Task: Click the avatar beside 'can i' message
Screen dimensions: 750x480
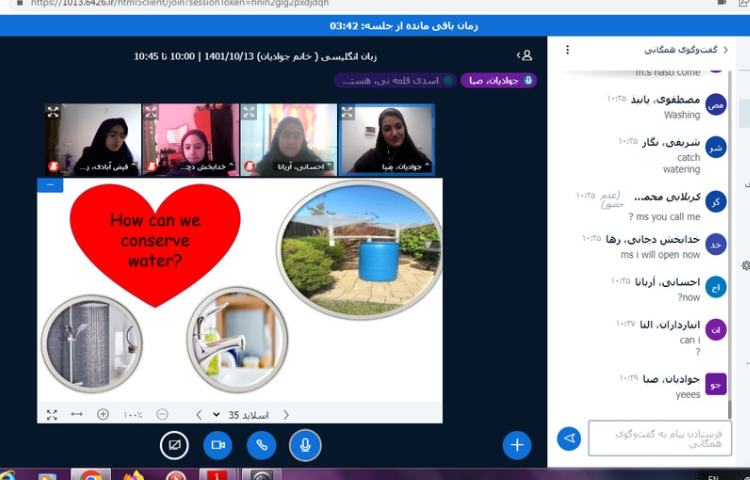Action: 716,329
